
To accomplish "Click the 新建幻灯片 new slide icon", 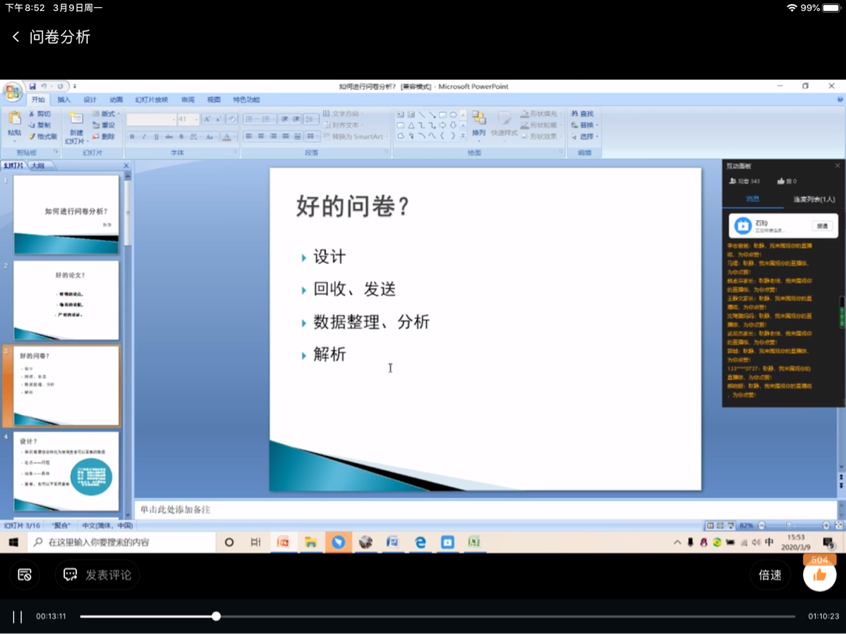I will (x=77, y=122).
